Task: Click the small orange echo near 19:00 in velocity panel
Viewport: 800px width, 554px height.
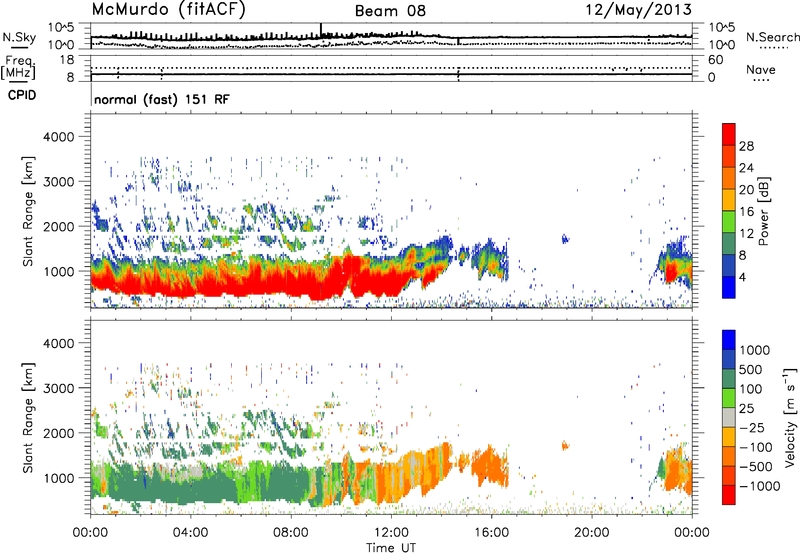Action: [565, 445]
